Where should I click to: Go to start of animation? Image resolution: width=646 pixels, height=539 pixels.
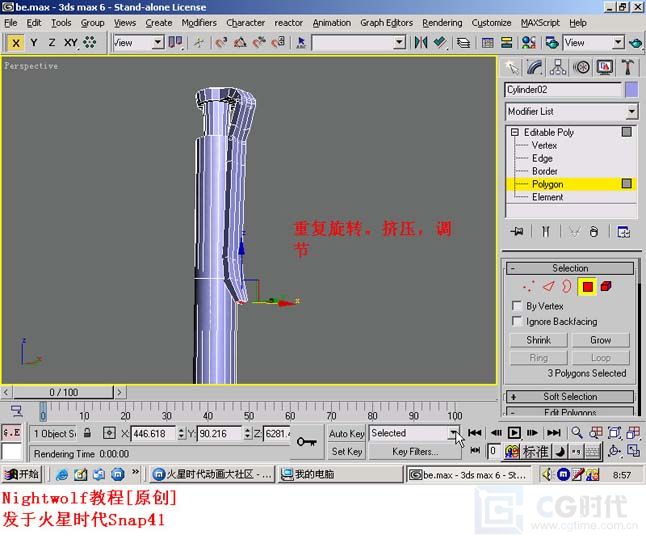474,433
